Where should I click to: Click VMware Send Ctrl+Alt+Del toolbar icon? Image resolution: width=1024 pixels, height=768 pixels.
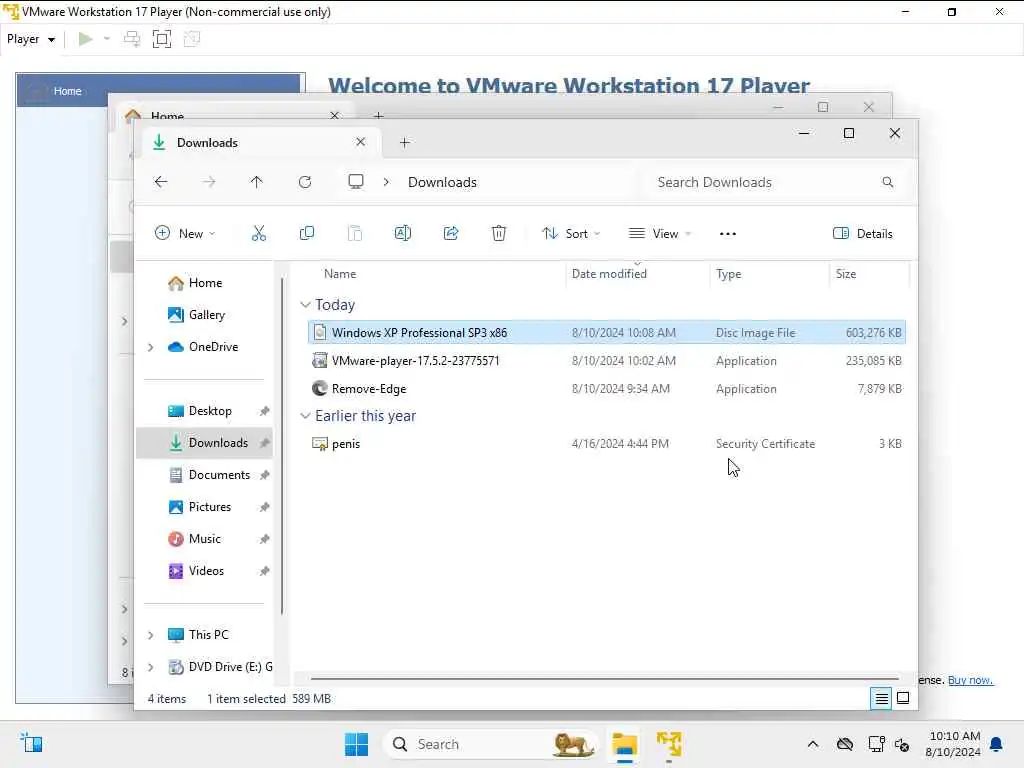(132, 39)
